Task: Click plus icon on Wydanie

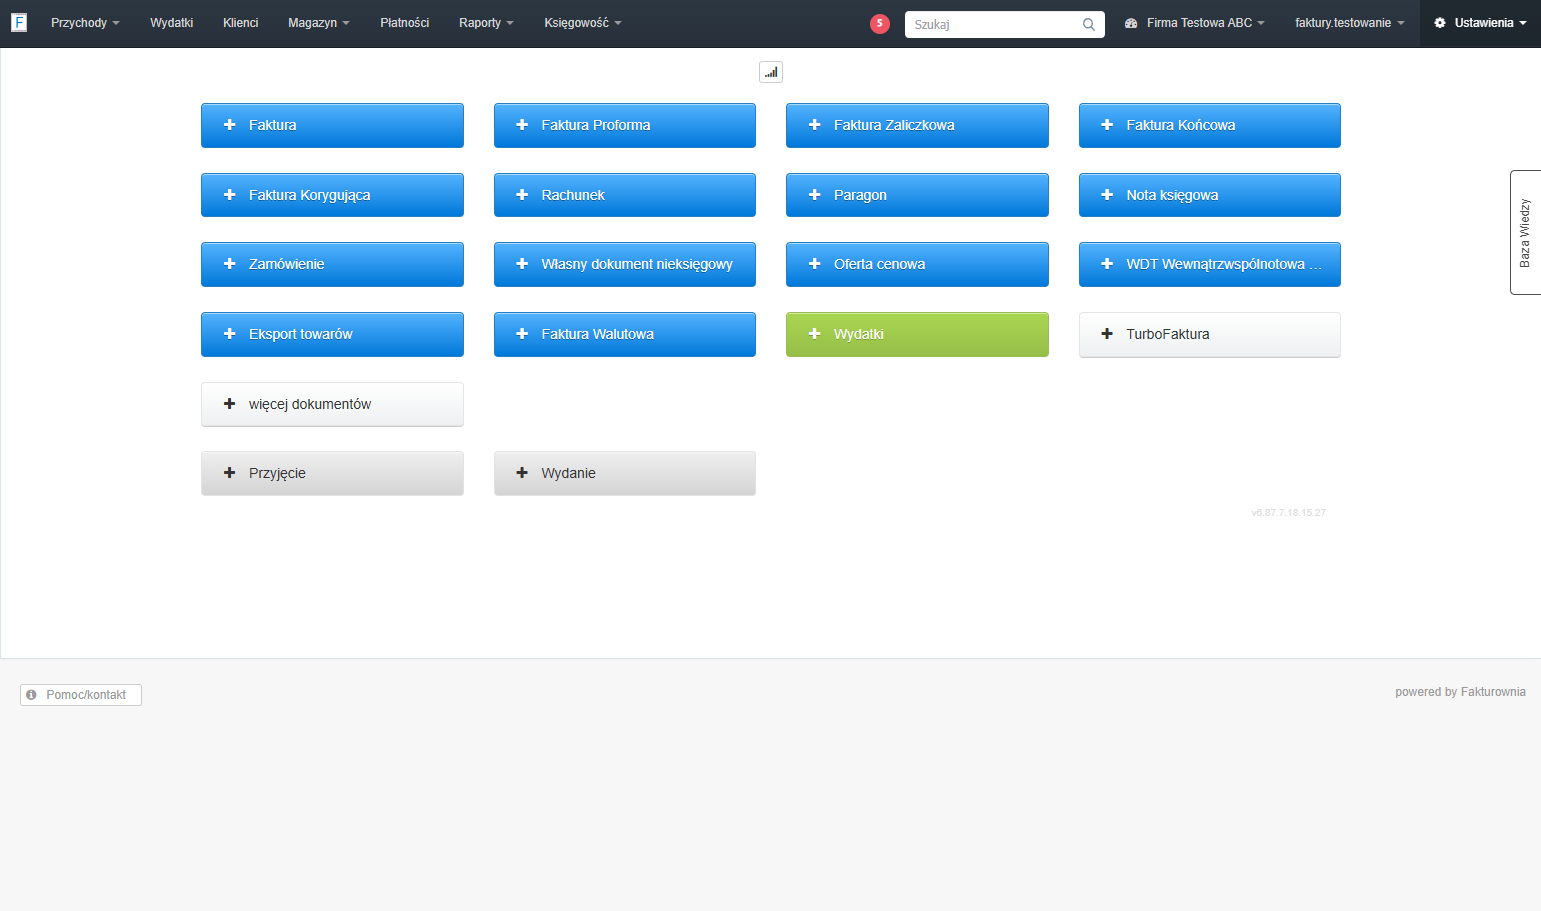Action: point(522,473)
